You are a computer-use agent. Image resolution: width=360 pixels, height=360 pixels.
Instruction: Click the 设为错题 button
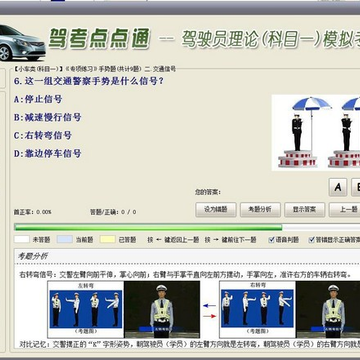(216, 210)
